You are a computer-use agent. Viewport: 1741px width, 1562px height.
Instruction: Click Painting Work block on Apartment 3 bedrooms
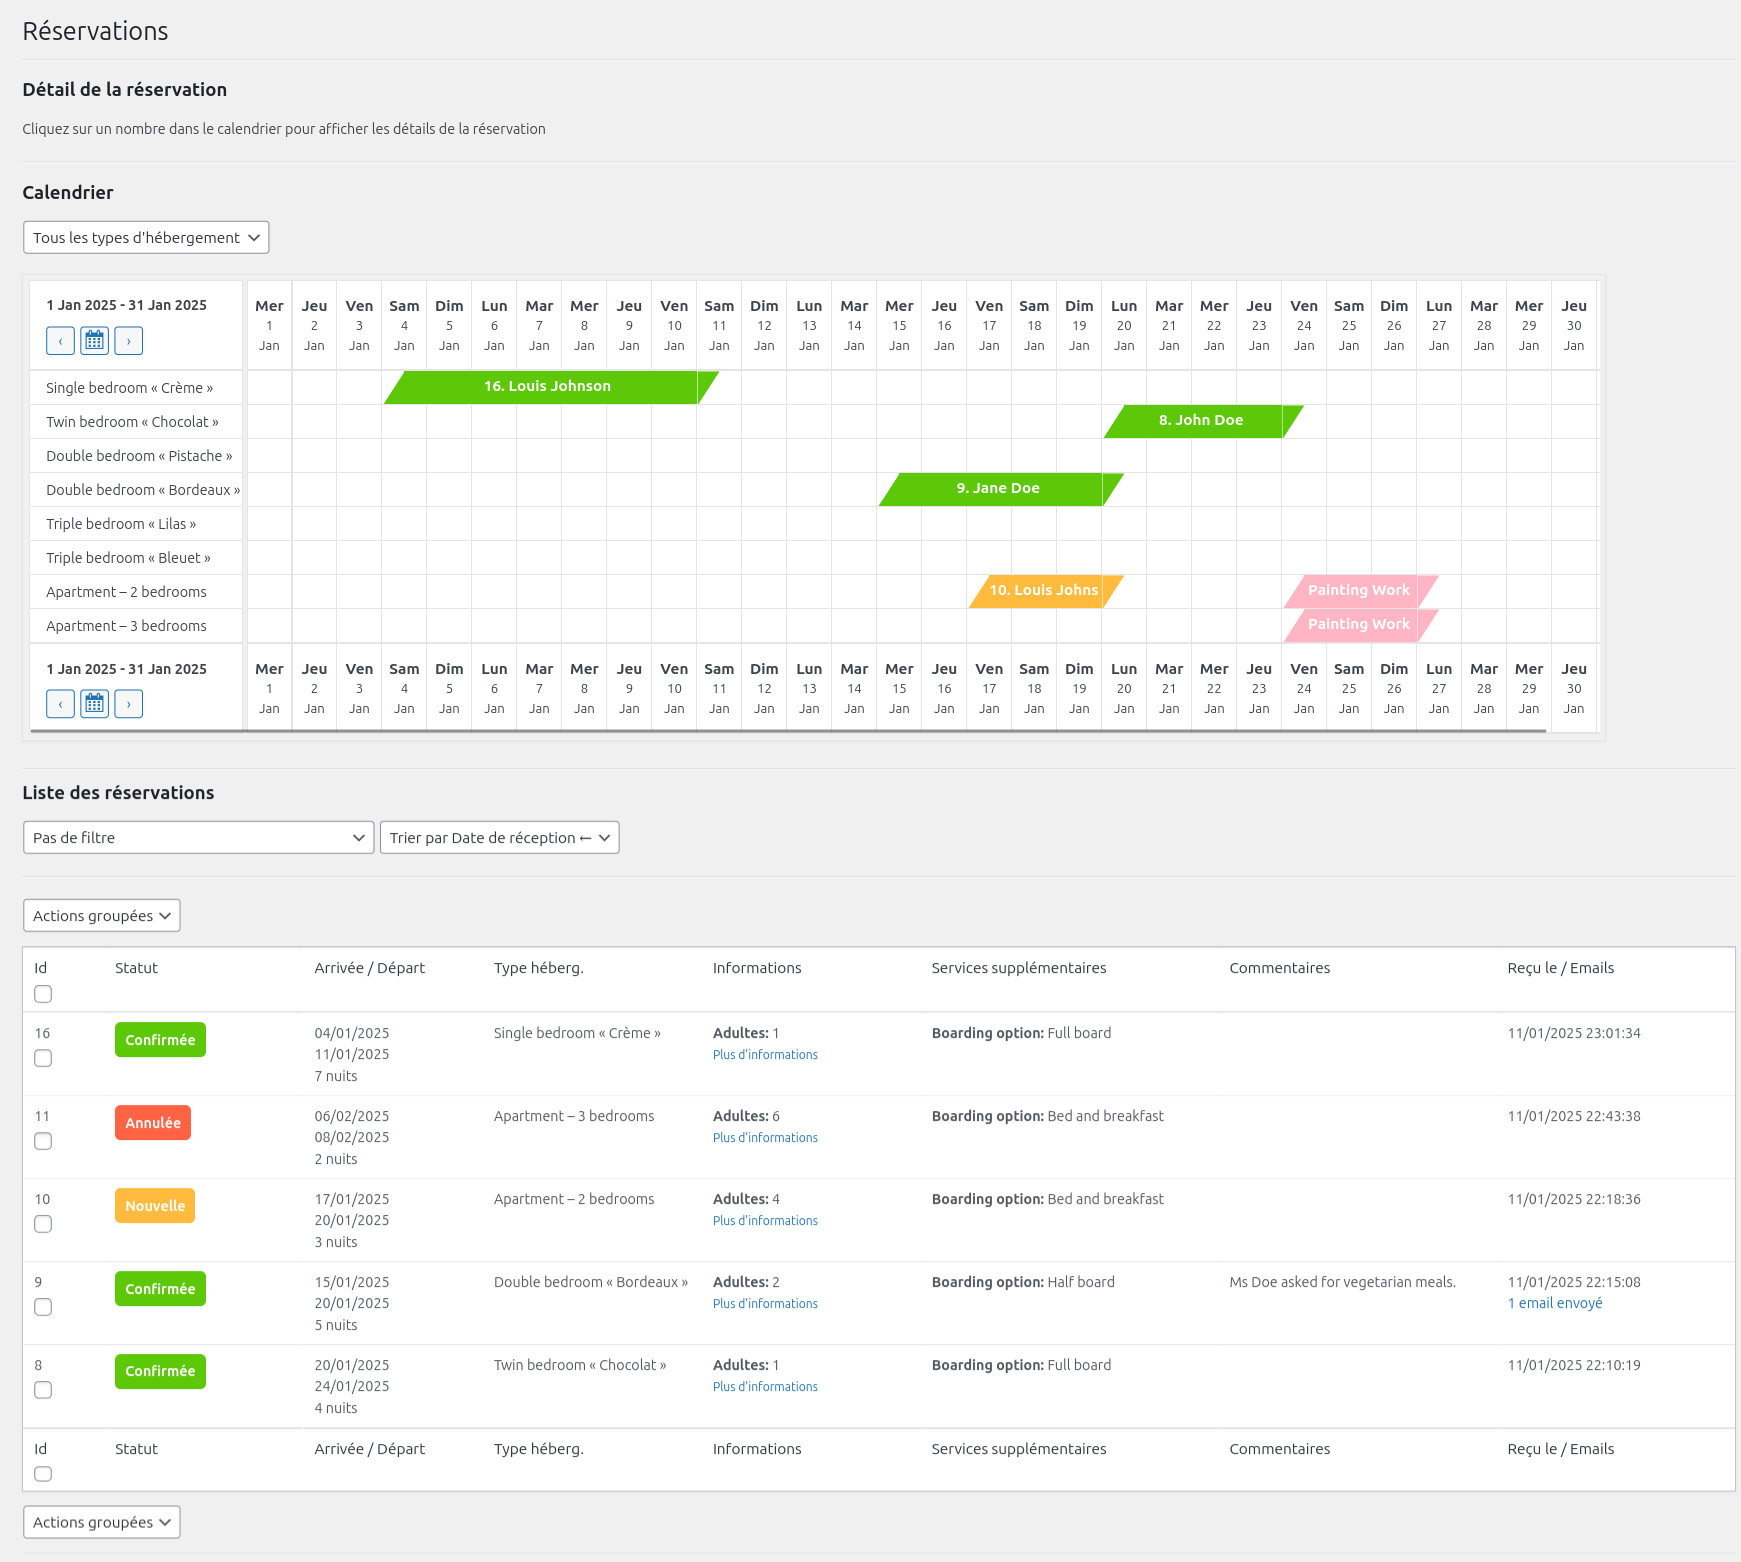tap(1358, 625)
